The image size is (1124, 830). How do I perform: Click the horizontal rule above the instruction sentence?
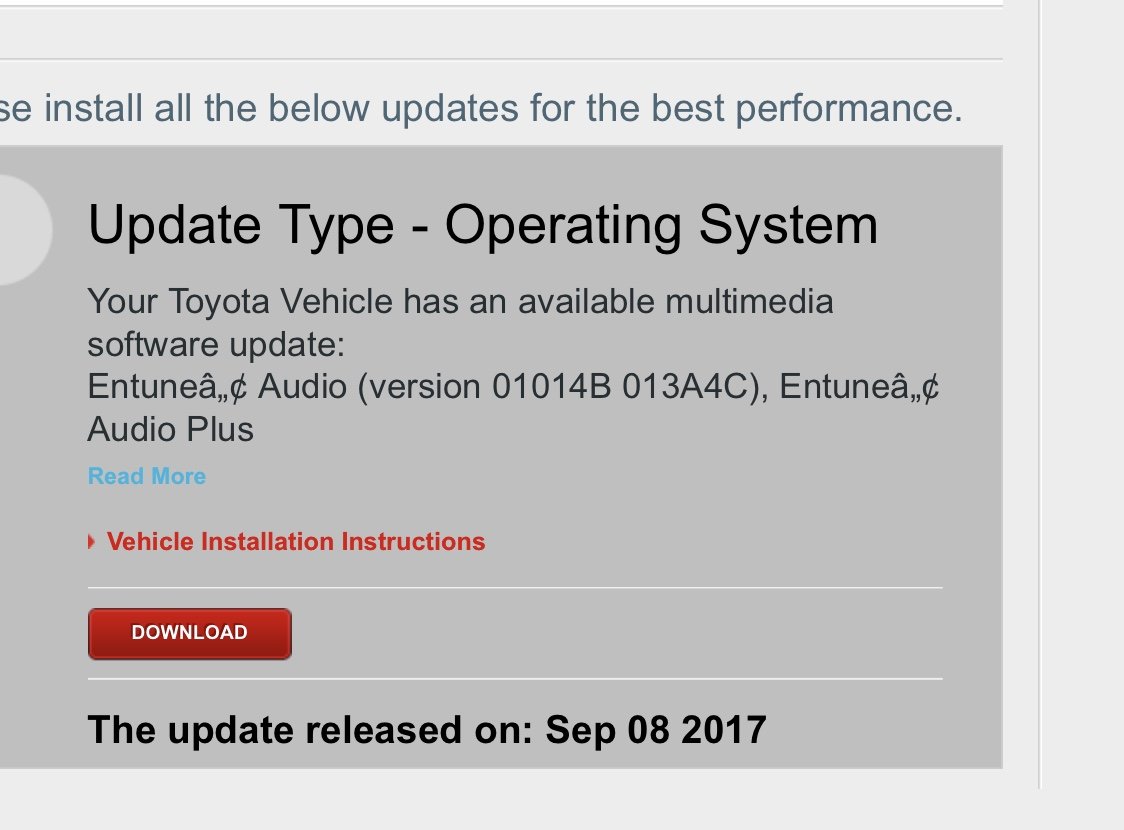(501, 59)
